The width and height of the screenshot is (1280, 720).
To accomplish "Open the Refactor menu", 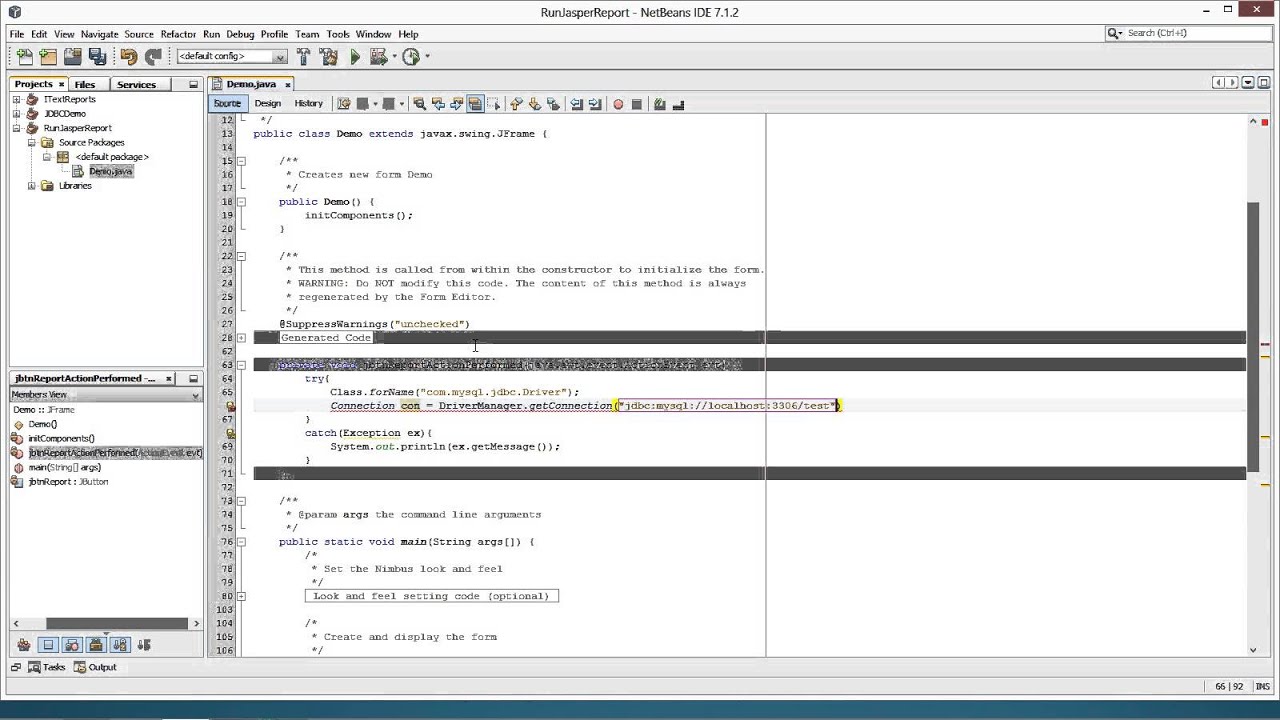I will (178, 34).
